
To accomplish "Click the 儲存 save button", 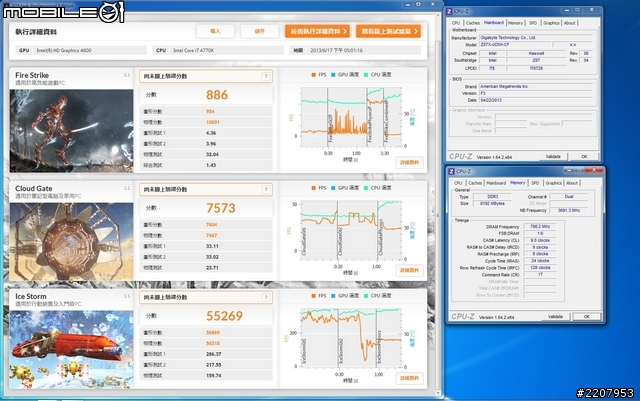I will click(260, 31).
